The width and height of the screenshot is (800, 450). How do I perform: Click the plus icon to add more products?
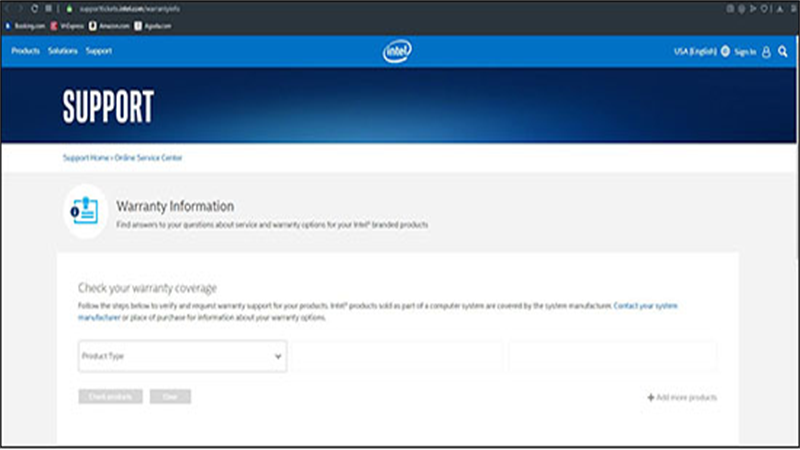point(651,397)
